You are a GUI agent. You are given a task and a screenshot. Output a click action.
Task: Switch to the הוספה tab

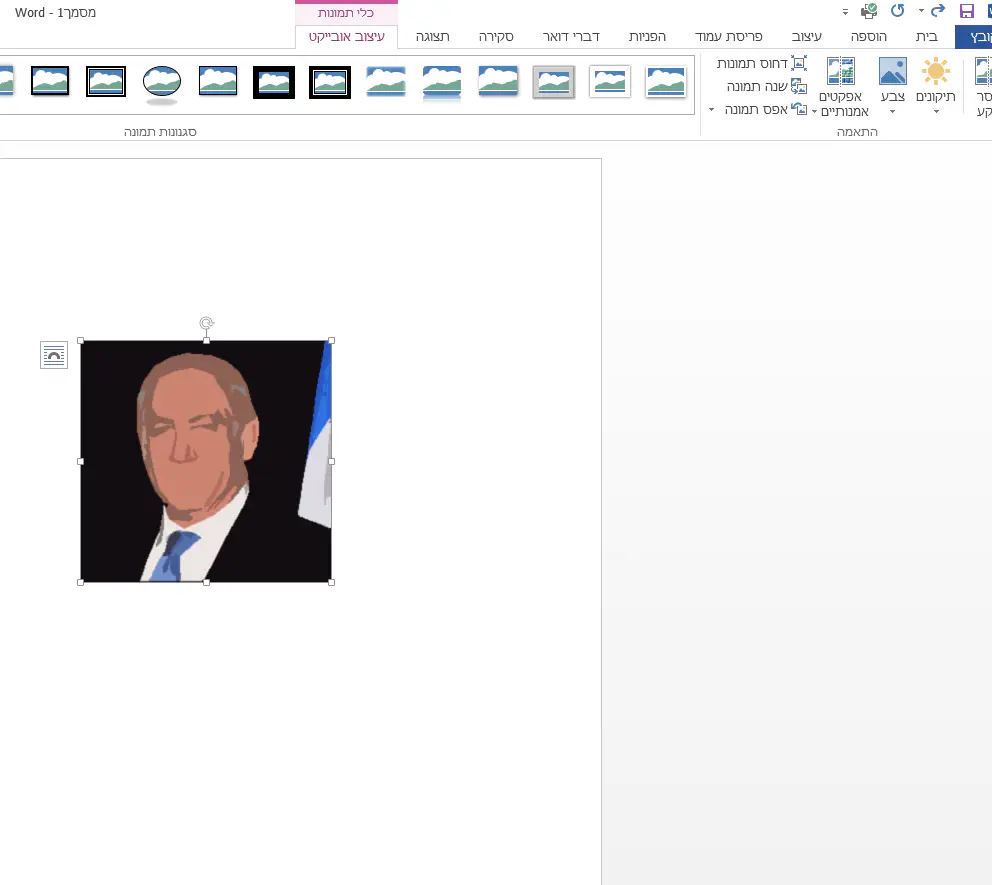point(868,36)
